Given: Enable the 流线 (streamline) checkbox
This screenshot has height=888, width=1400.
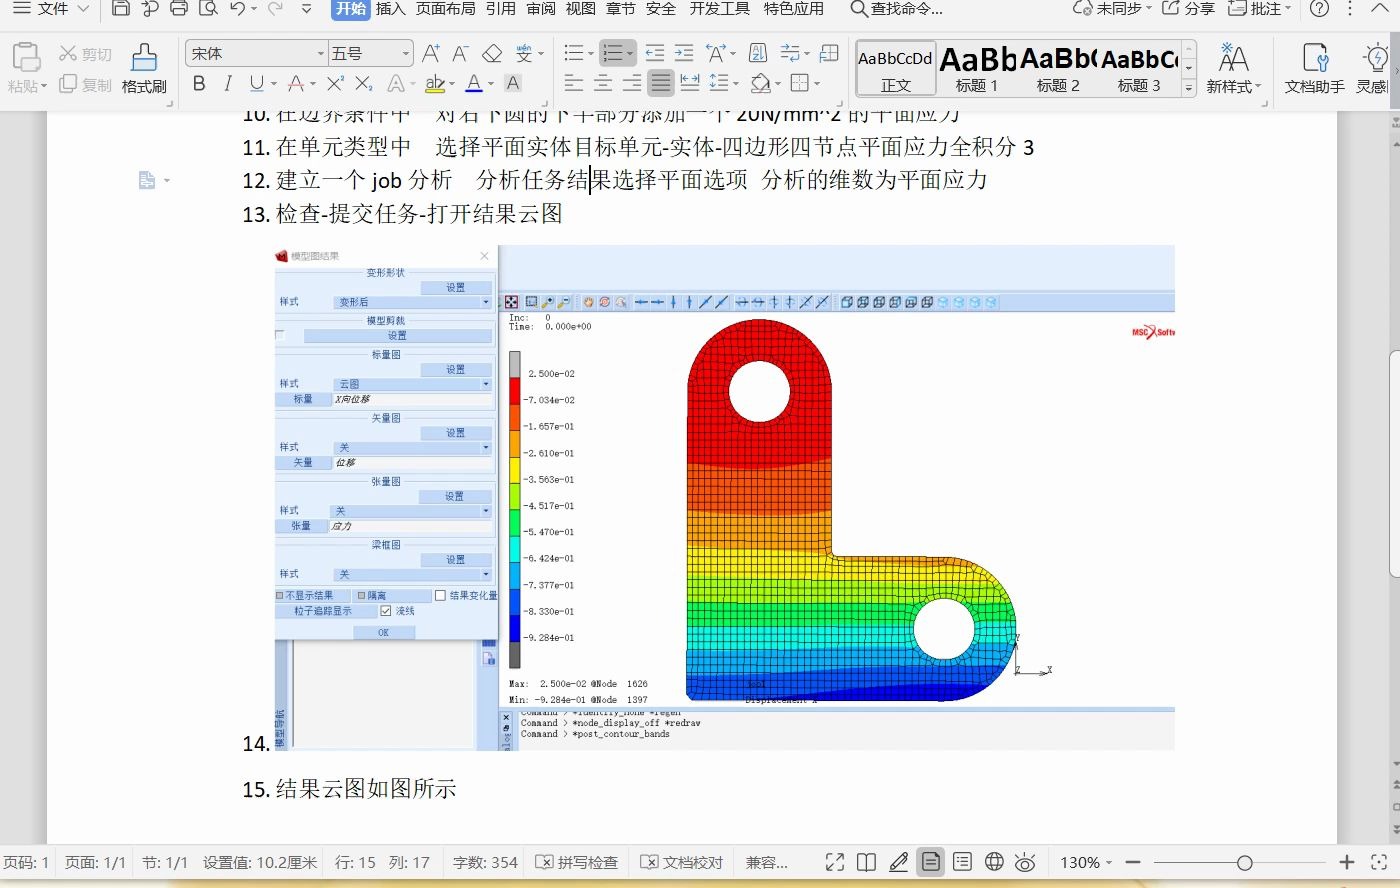Looking at the screenshot, I should [386, 610].
